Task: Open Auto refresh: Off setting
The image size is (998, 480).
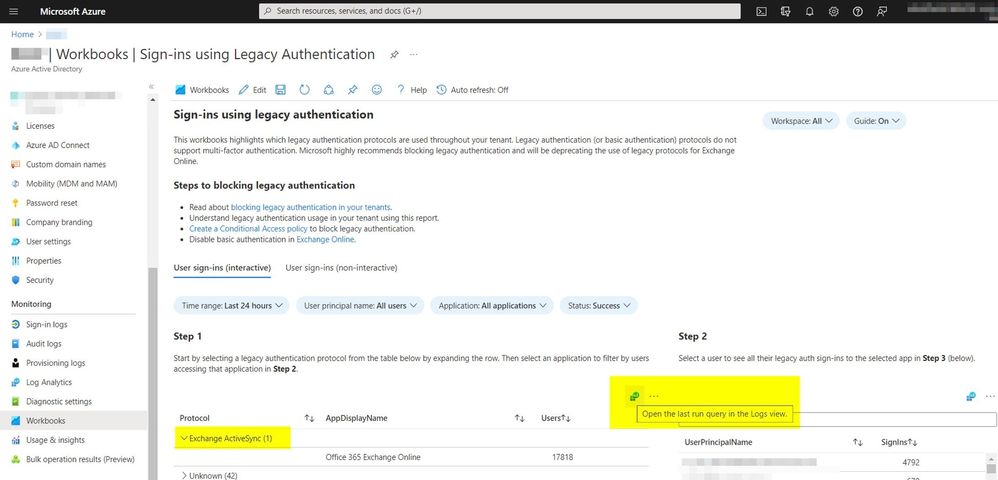Action: pos(473,90)
